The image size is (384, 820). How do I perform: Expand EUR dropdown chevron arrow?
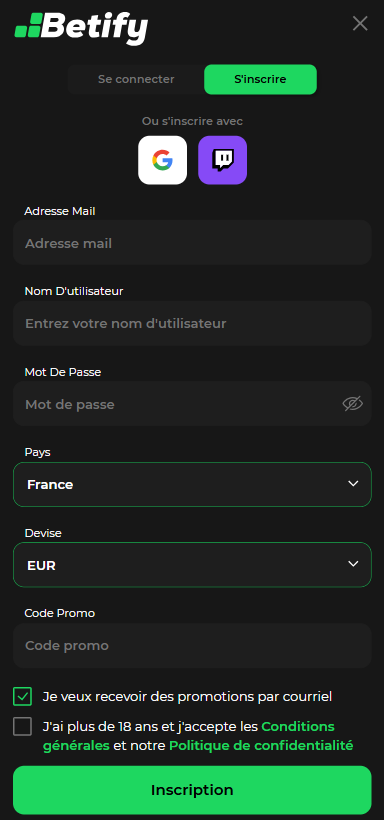353,564
